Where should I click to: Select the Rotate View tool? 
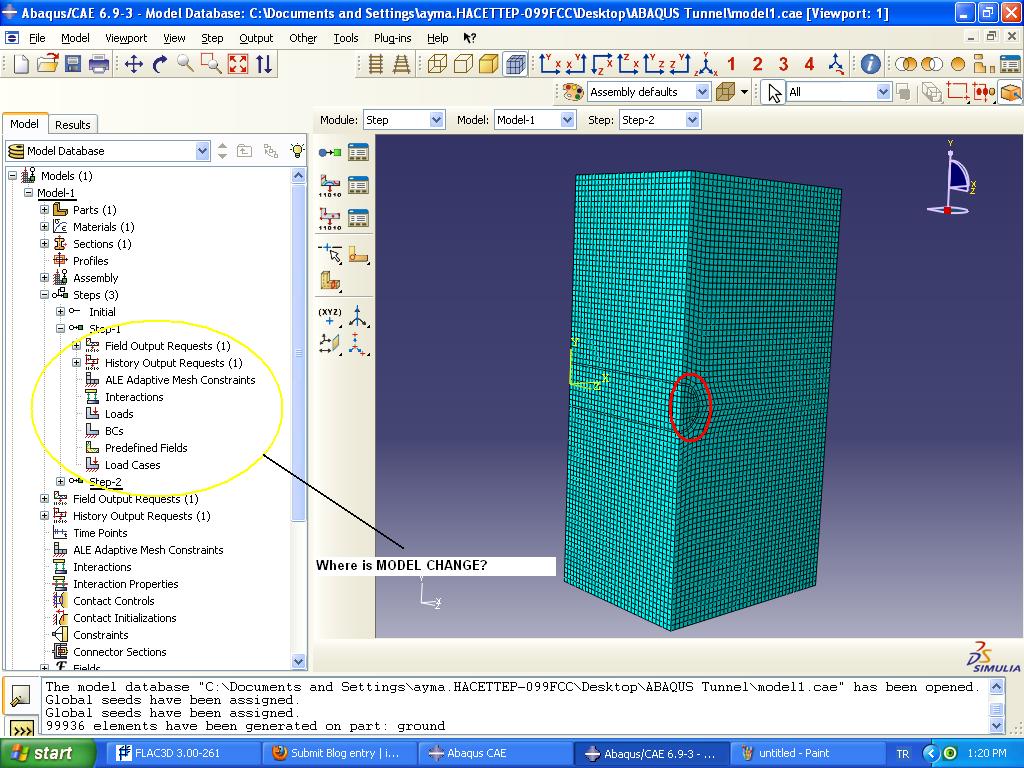(x=160, y=64)
